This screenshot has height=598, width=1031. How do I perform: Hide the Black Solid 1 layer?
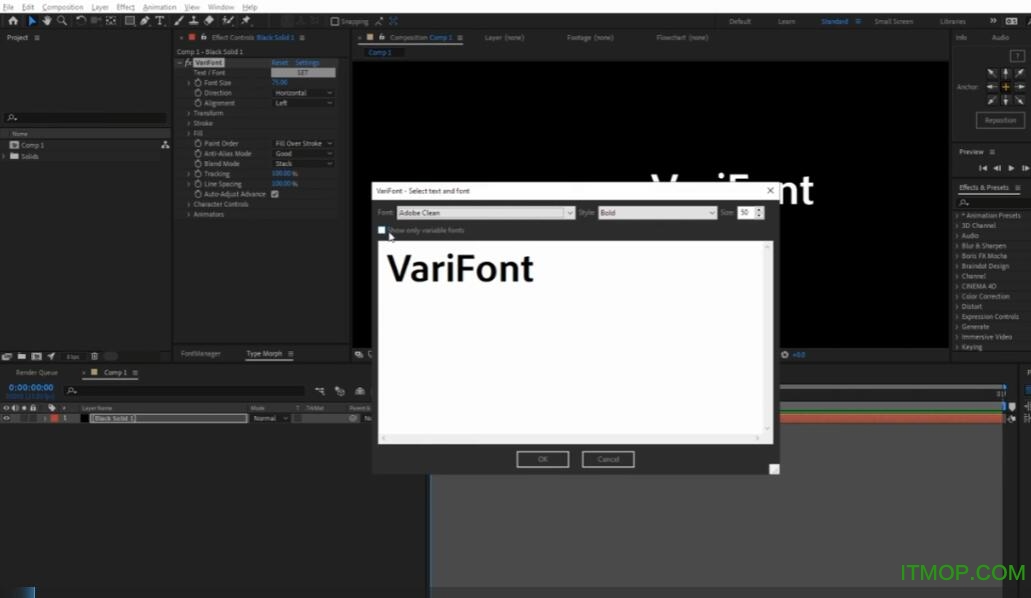click(x=7, y=418)
